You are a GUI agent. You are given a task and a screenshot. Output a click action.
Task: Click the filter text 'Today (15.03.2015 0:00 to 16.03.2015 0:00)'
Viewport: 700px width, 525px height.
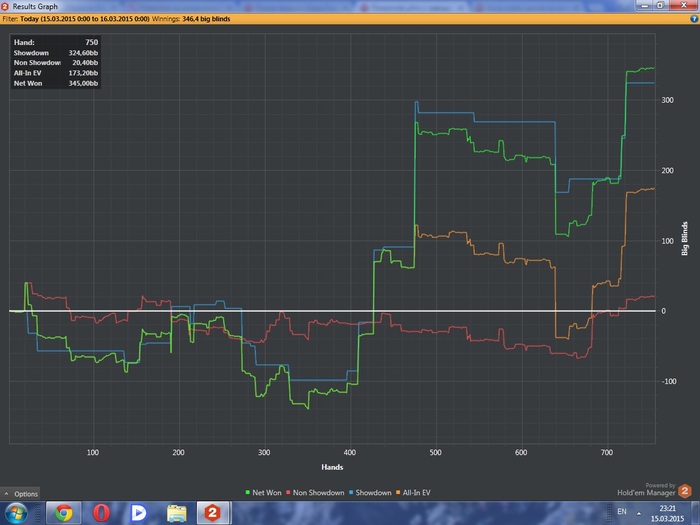pos(85,19)
